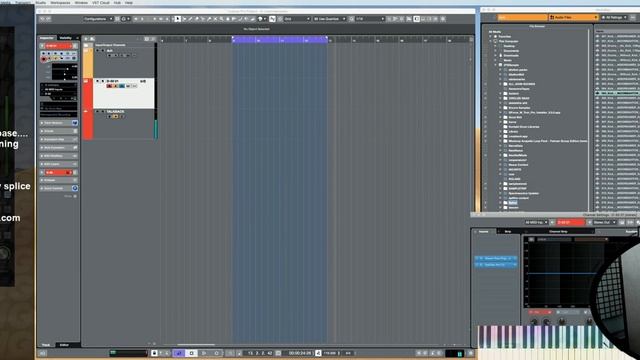This screenshot has height=360, width=640.
Task: Open the All Ratings dropdown in MediaBay
Action: tap(614, 18)
